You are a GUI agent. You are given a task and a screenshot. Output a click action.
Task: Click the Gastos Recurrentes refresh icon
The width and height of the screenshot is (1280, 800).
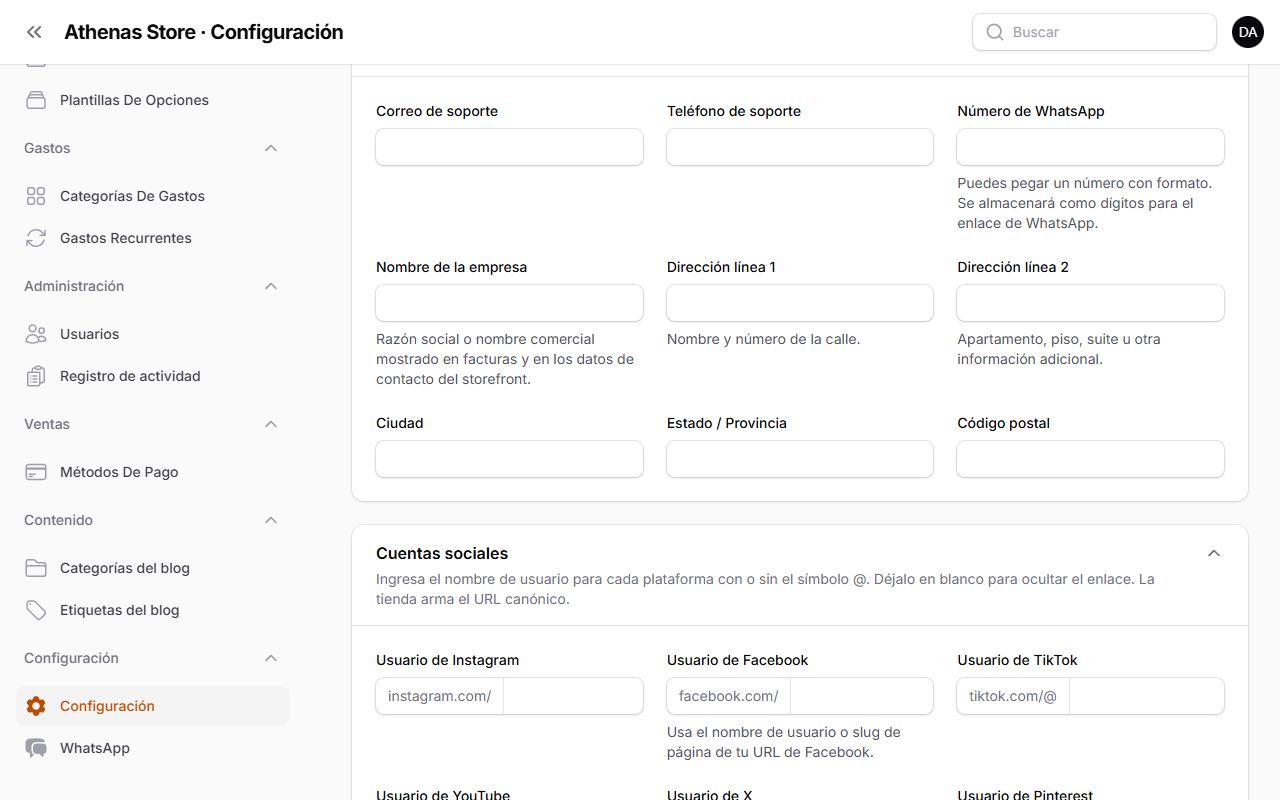point(36,238)
